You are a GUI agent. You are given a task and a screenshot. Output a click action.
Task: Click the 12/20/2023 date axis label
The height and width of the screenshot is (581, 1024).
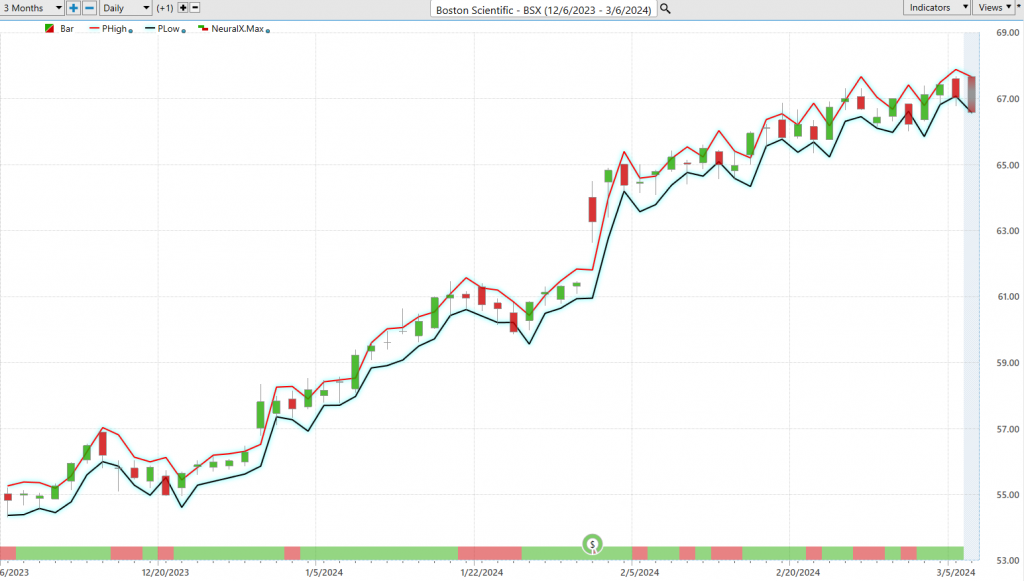165,573
